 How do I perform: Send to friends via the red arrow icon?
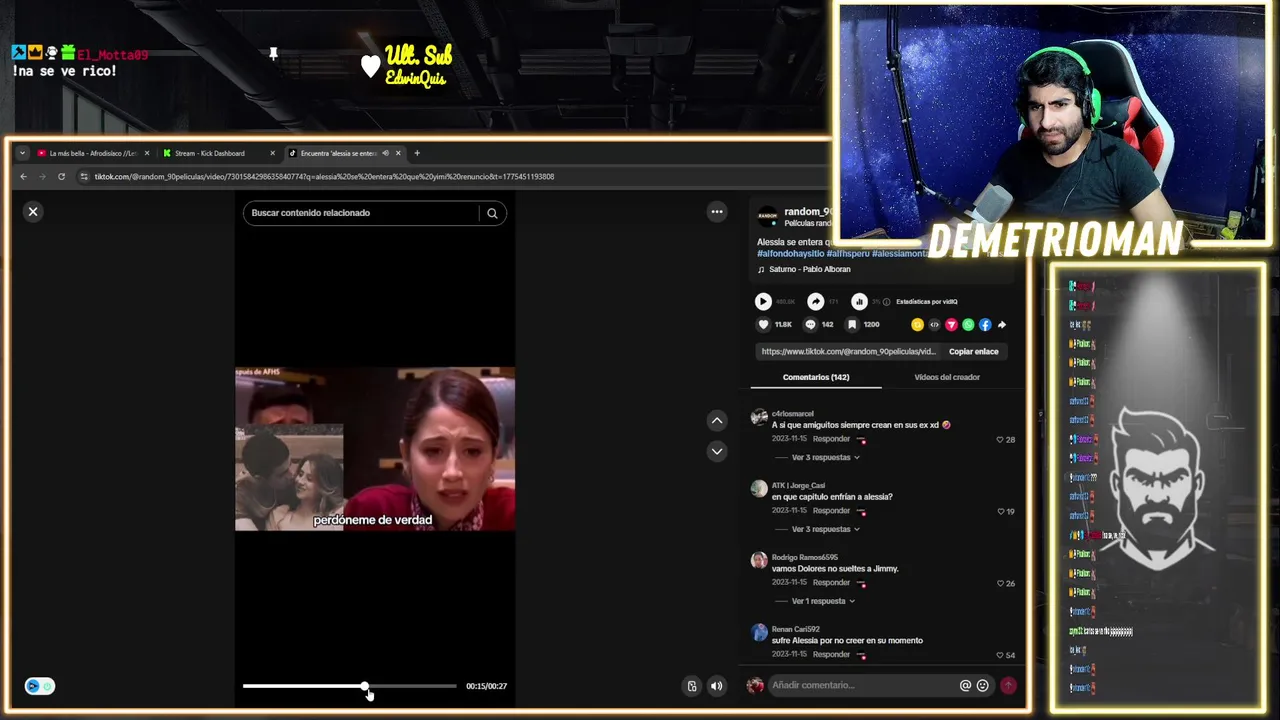pyautogui.click(x=951, y=325)
